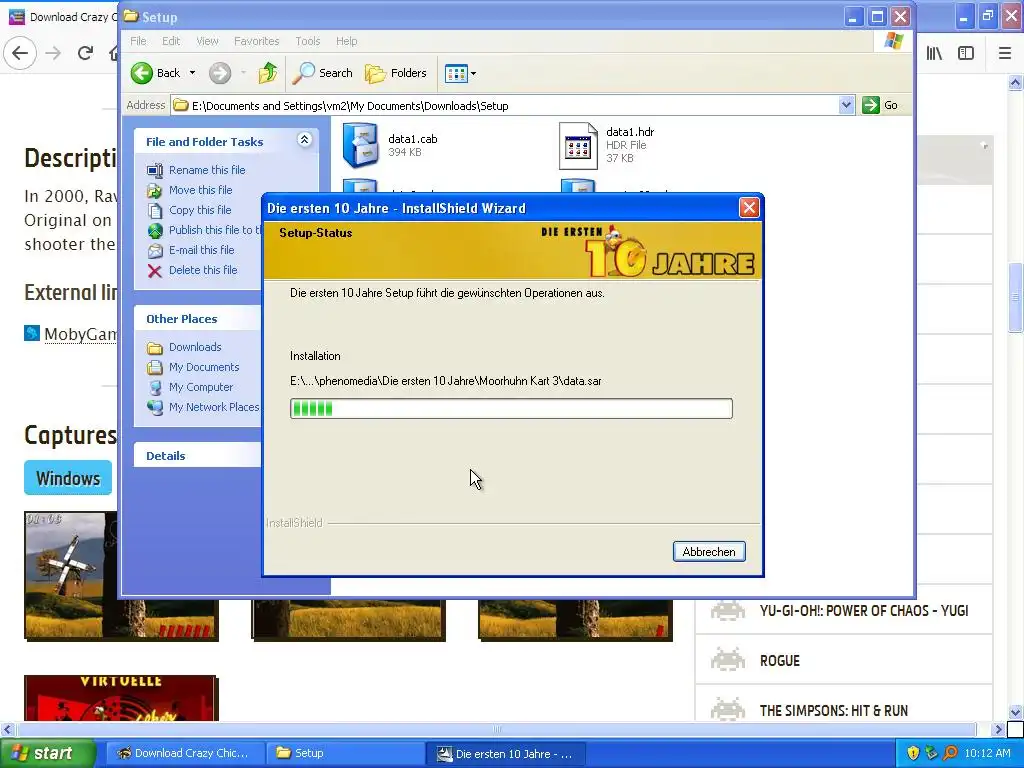The height and width of the screenshot is (768, 1024).
Task: Click the Windows Start button
Action: coord(47,754)
